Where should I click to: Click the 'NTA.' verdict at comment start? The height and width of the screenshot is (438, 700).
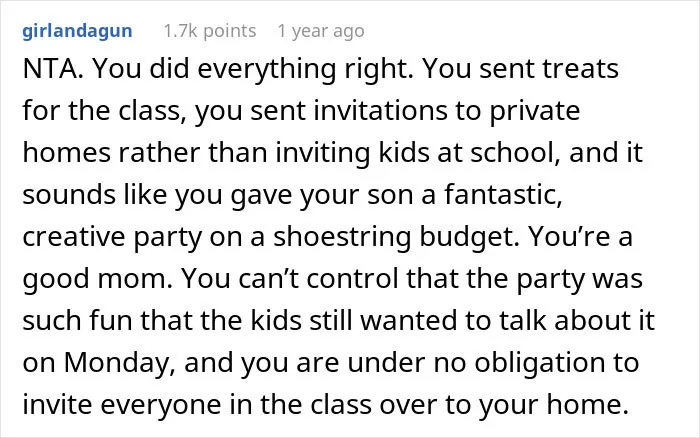[53, 69]
